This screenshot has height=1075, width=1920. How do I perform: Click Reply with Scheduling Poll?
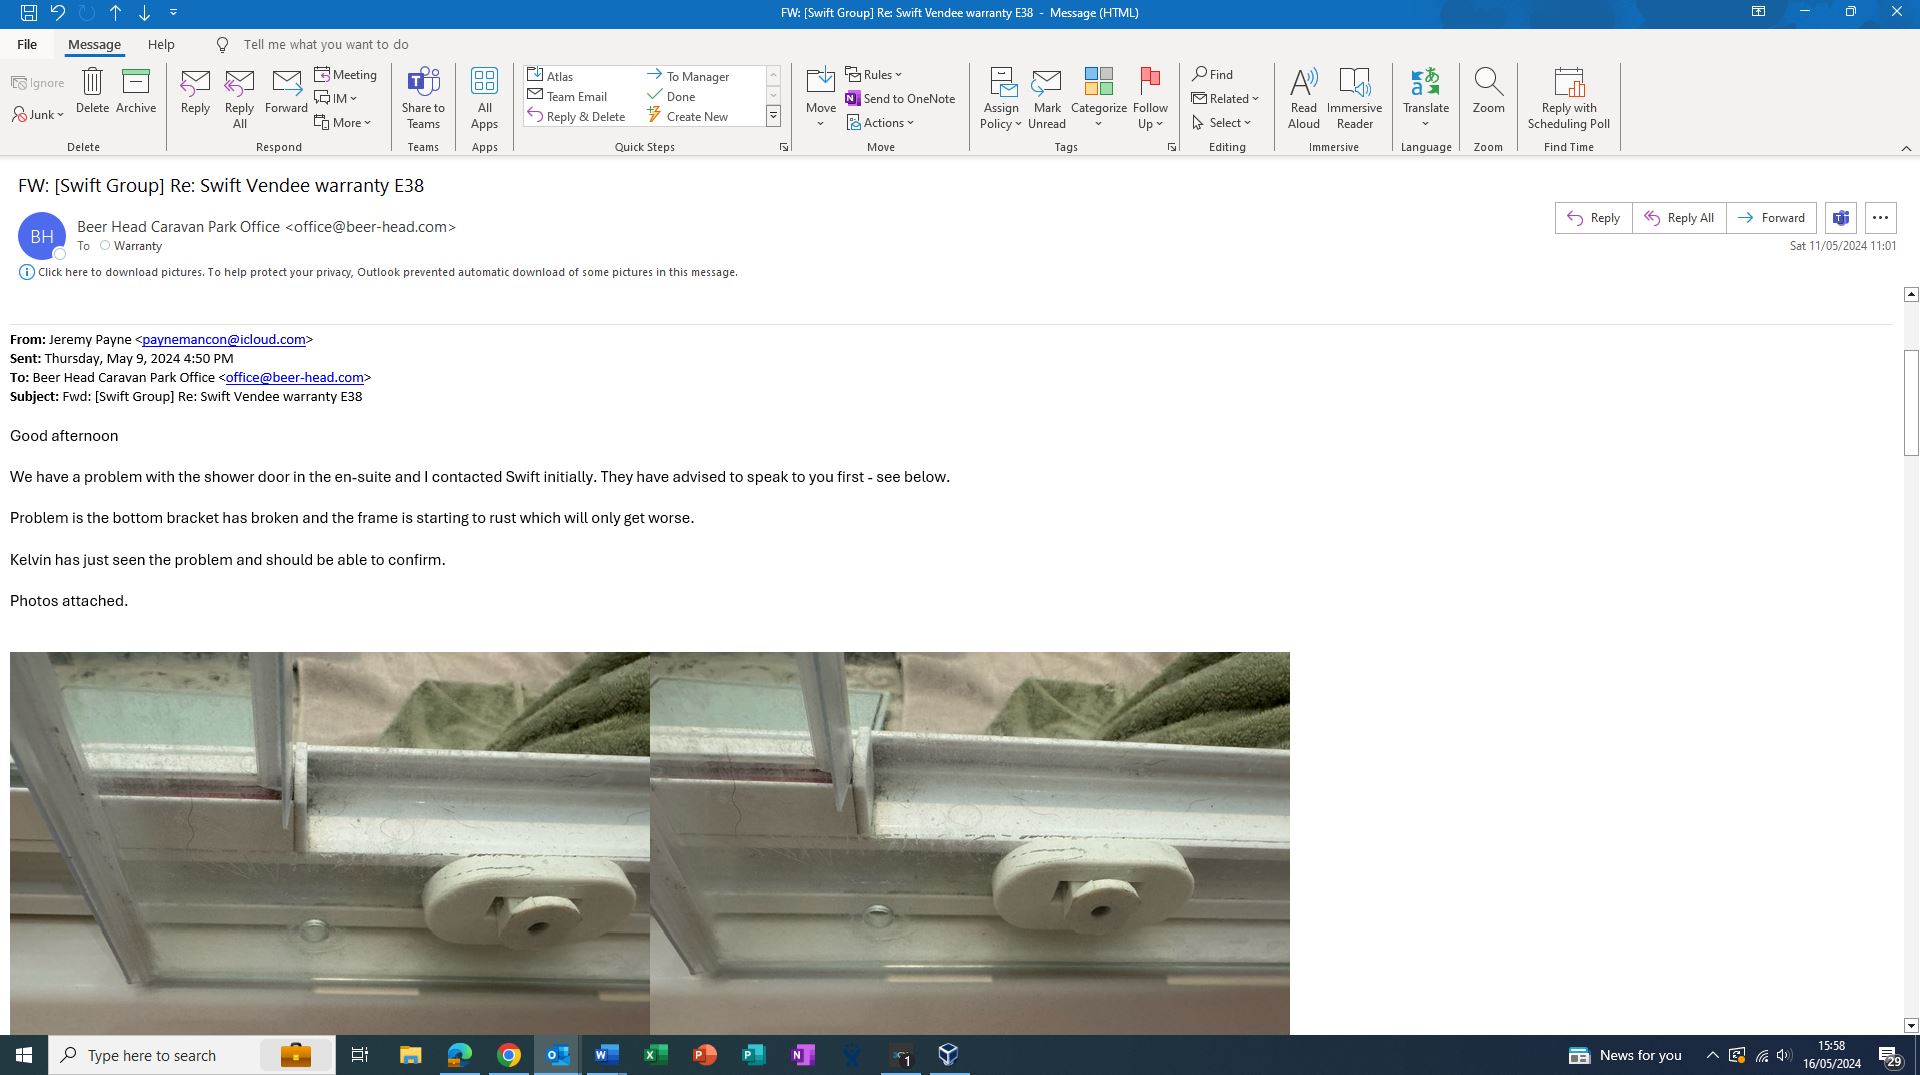(x=1568, y=97)
